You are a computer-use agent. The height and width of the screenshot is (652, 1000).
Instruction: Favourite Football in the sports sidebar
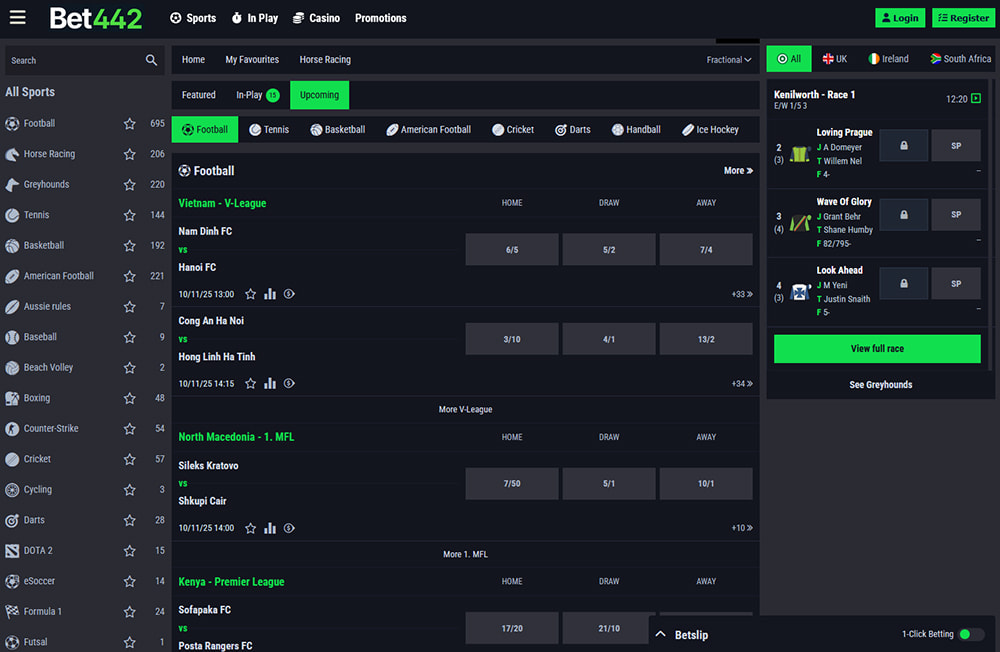(129, 124)
